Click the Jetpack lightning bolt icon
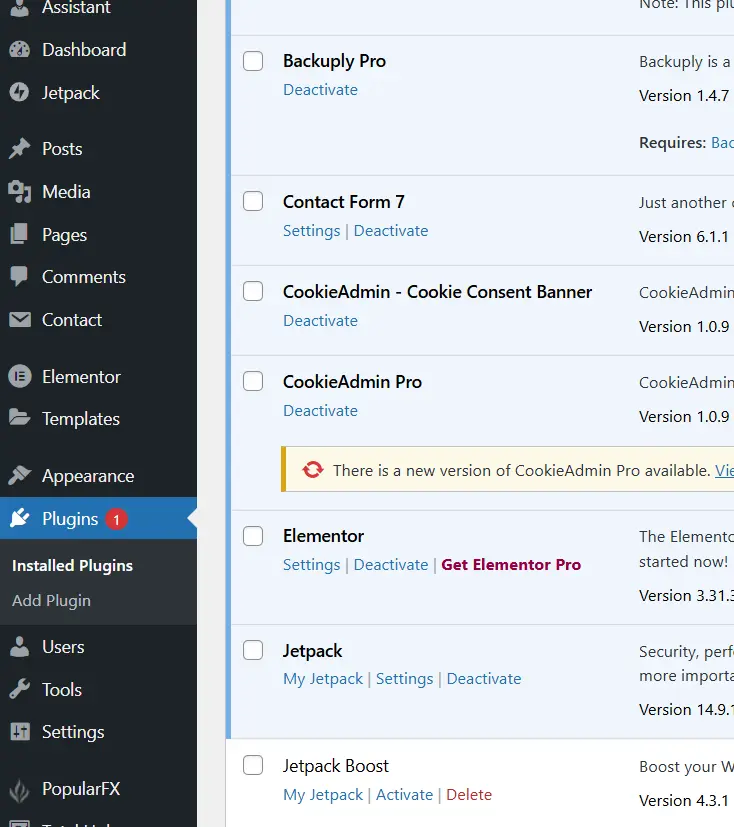This screenshot has width=734, height=827. coord(20,92)
